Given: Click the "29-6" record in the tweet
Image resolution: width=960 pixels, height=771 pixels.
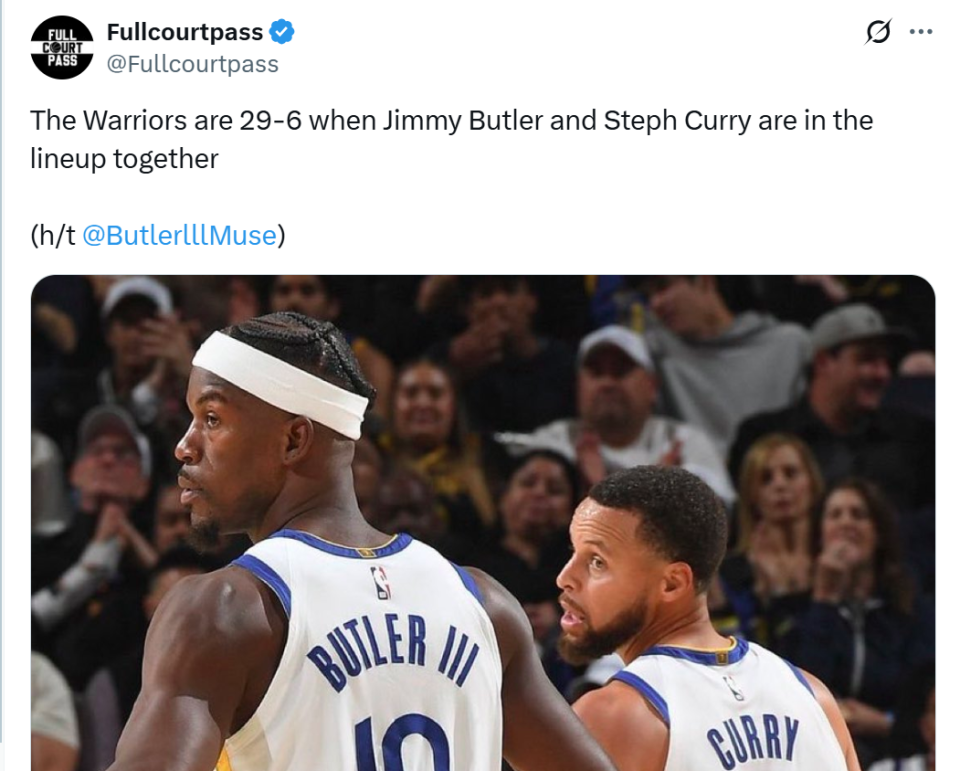Looking at the screenshot, I should click(x=270, y=121).
